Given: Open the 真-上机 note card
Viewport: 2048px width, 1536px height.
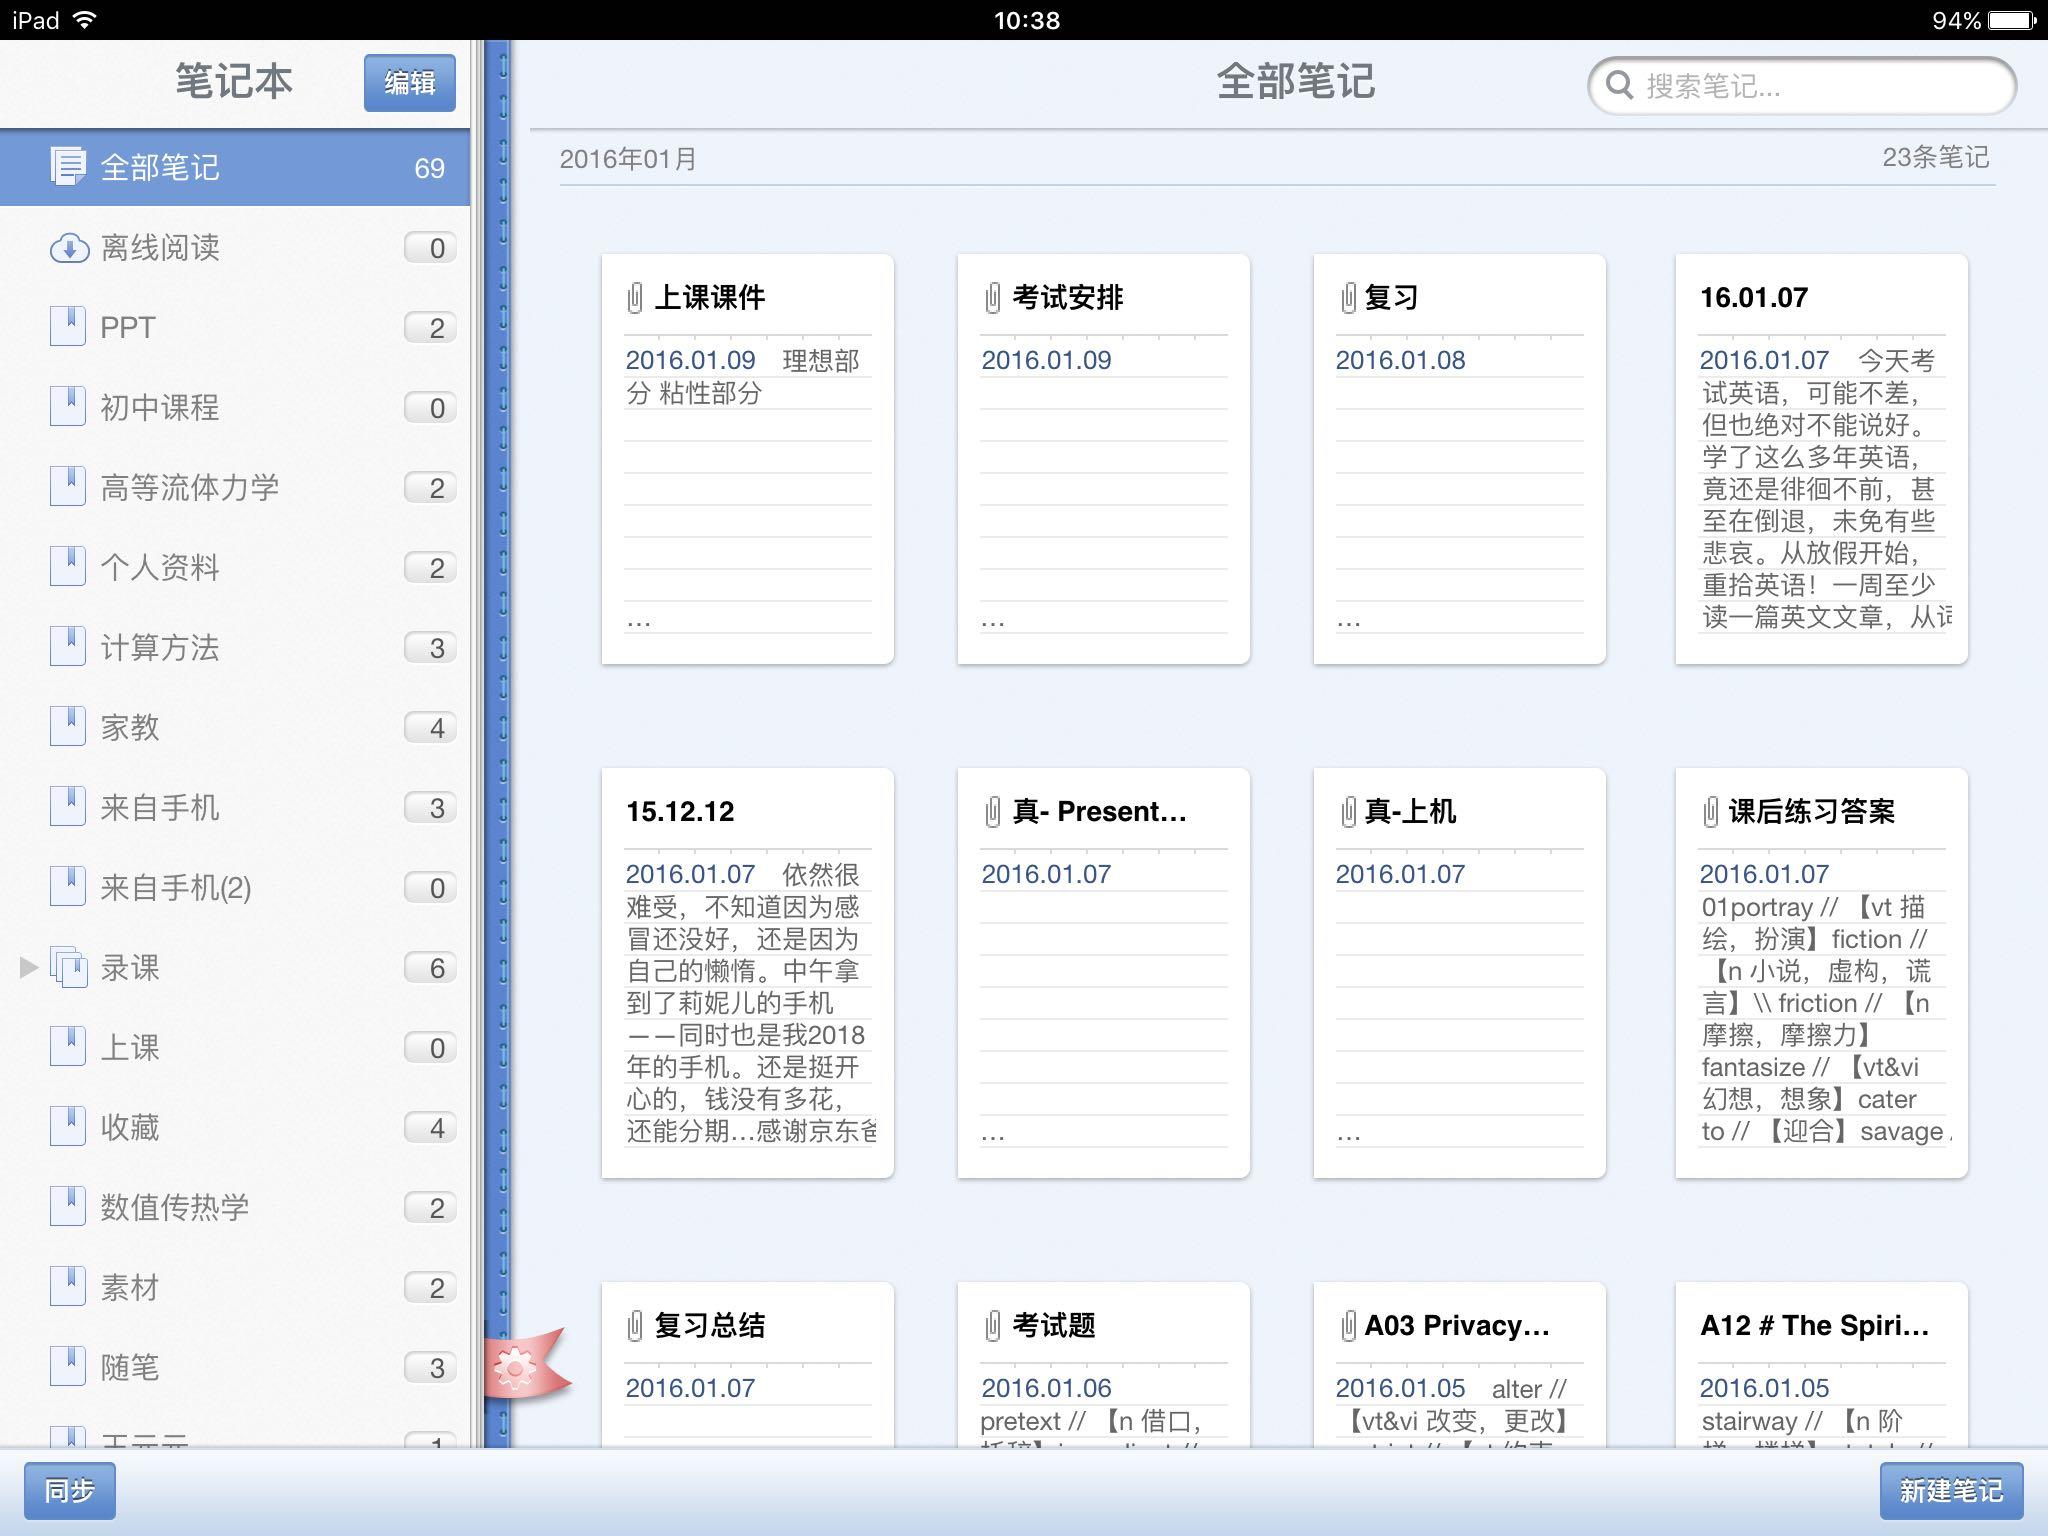Looking at the screenshot, I should coord(1459,973).
